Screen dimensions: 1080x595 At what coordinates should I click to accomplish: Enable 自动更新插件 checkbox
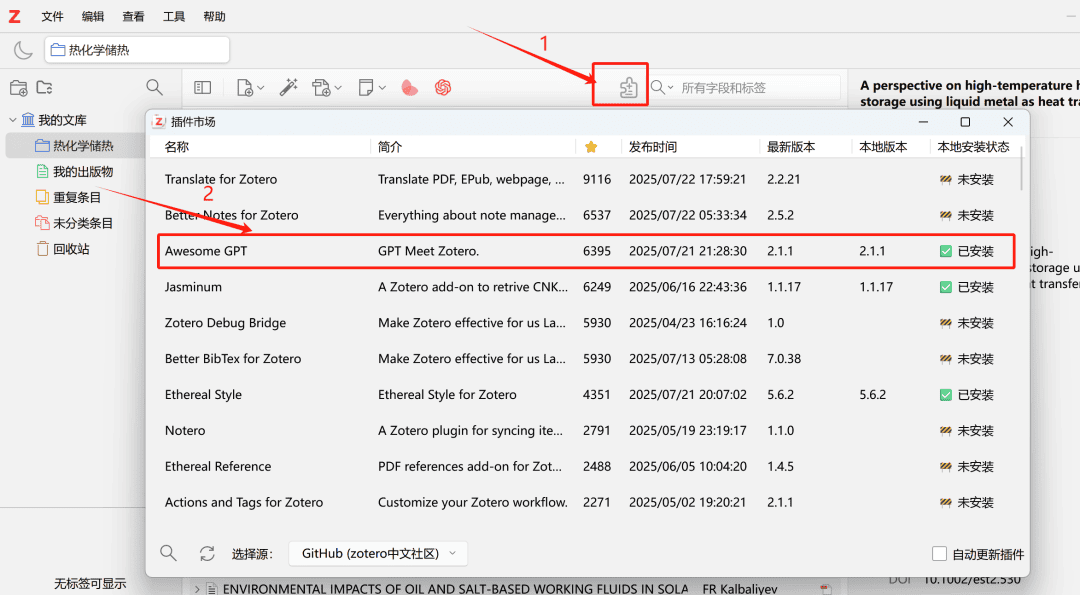[x=939, y=553]
